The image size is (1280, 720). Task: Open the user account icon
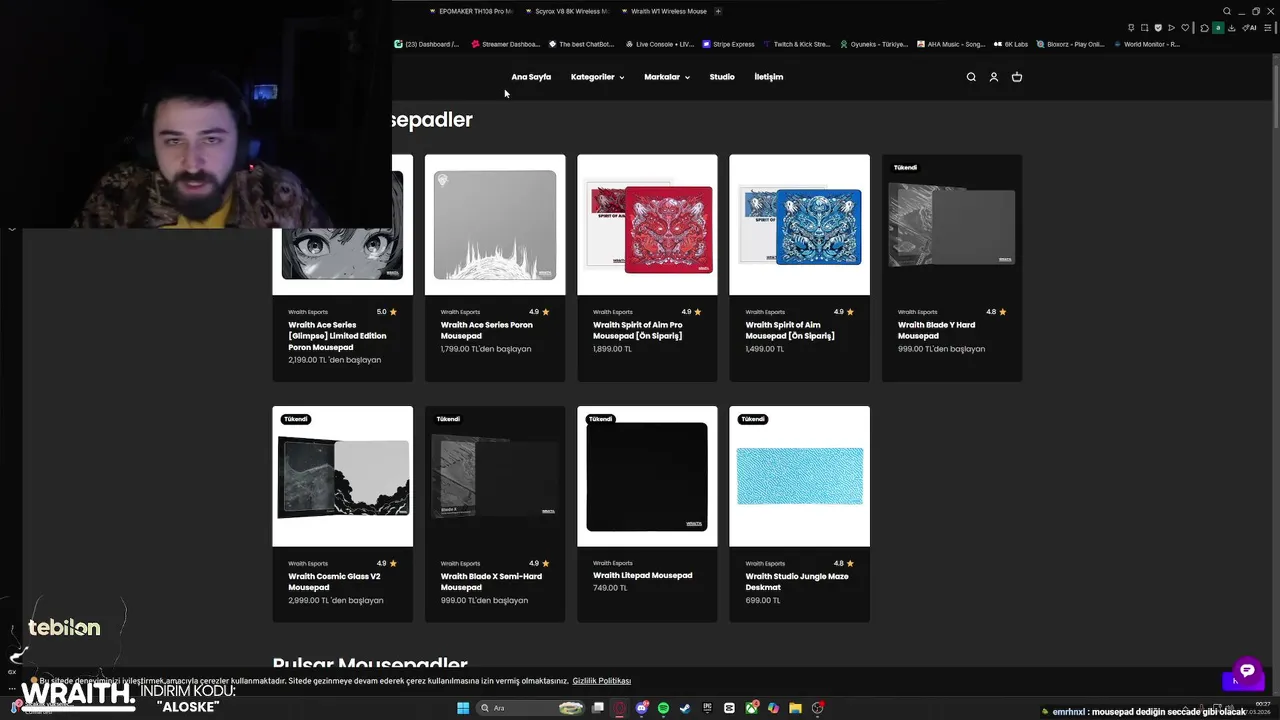pyautogui.click(x=994, y=77)
